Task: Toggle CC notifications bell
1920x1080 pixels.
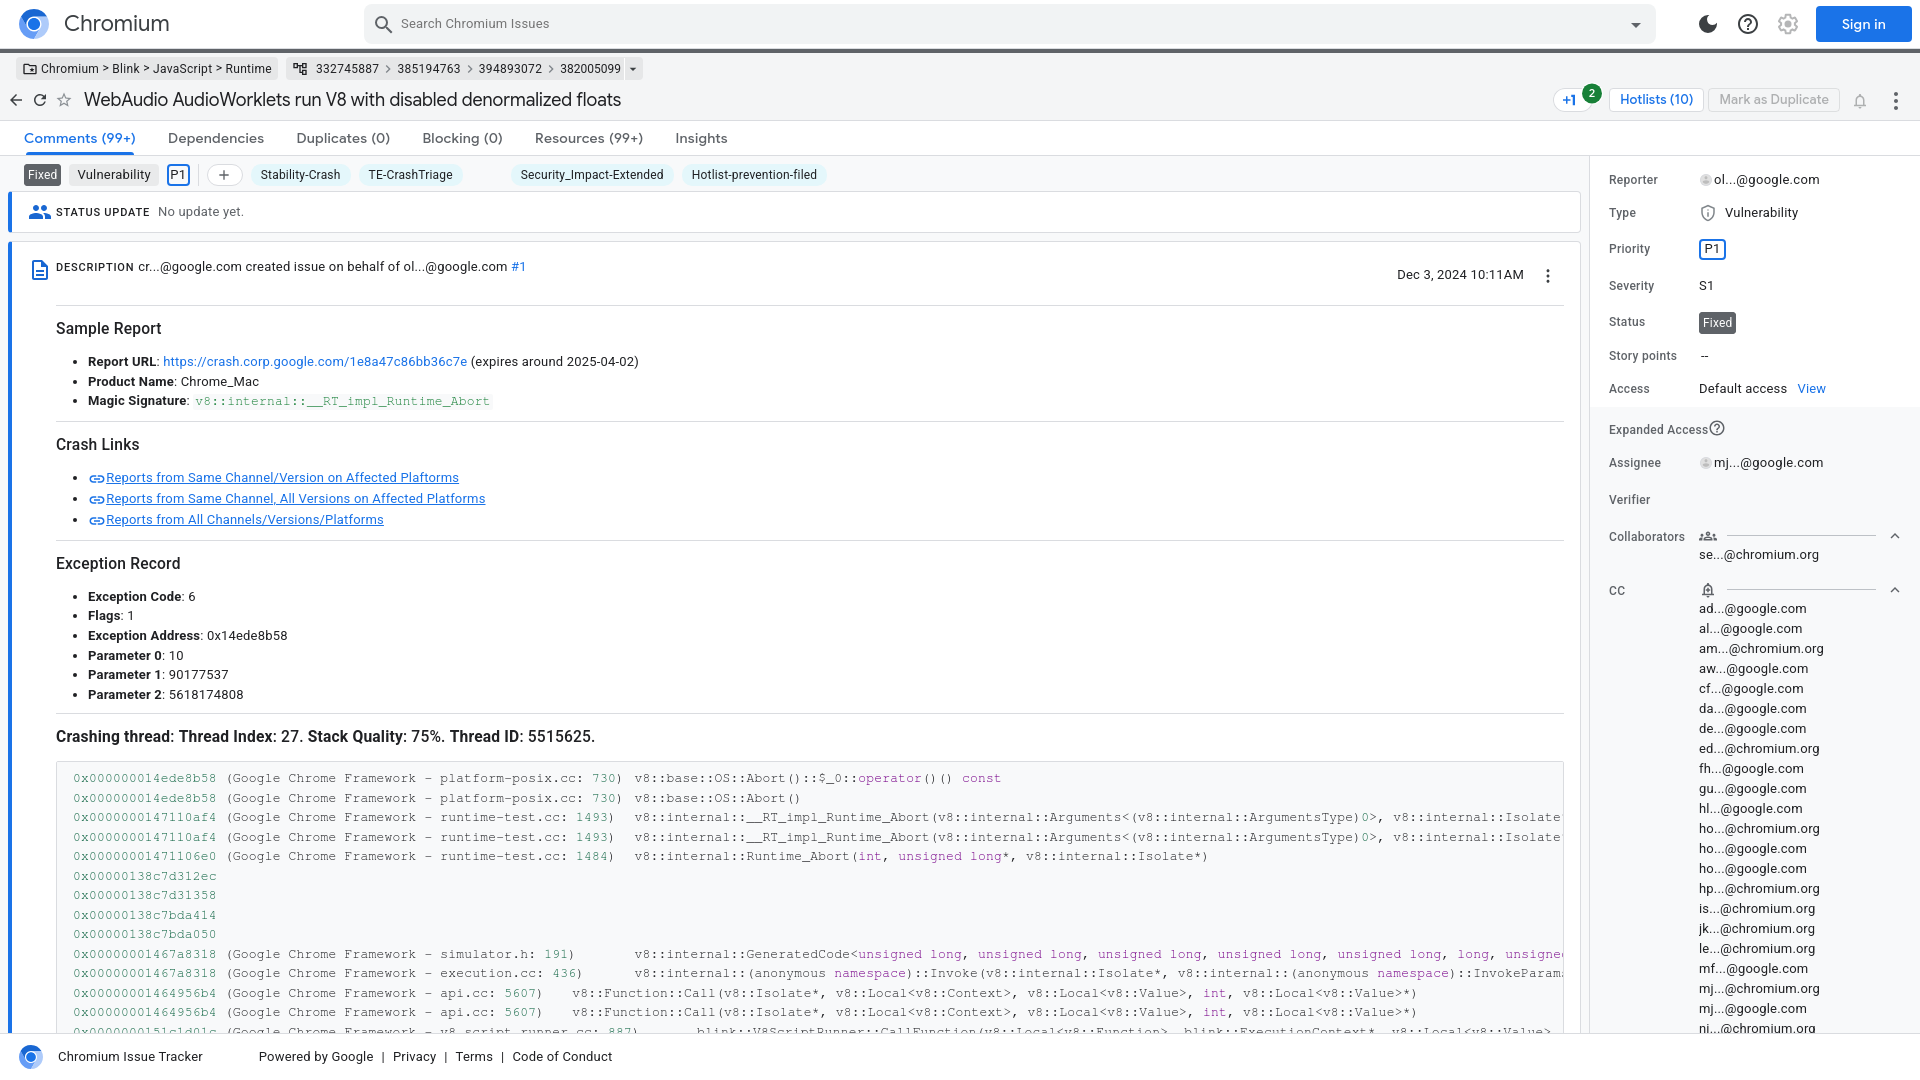Action: (1707, 590)
